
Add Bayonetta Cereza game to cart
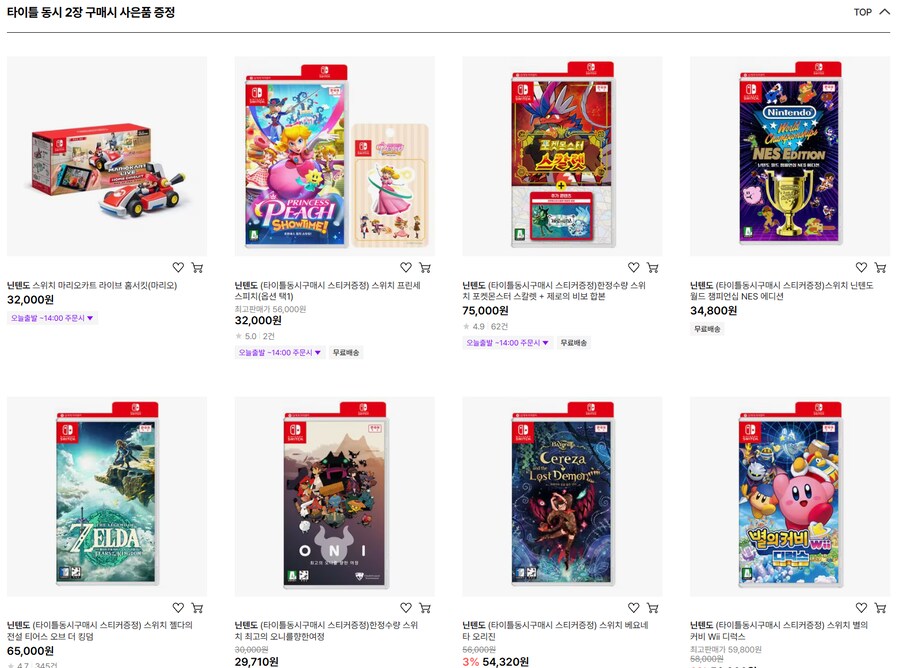653,608
